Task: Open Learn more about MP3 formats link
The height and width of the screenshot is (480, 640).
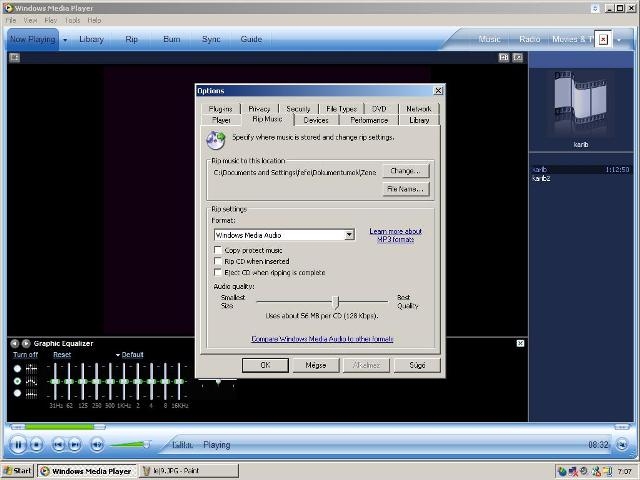Action: 396,235
